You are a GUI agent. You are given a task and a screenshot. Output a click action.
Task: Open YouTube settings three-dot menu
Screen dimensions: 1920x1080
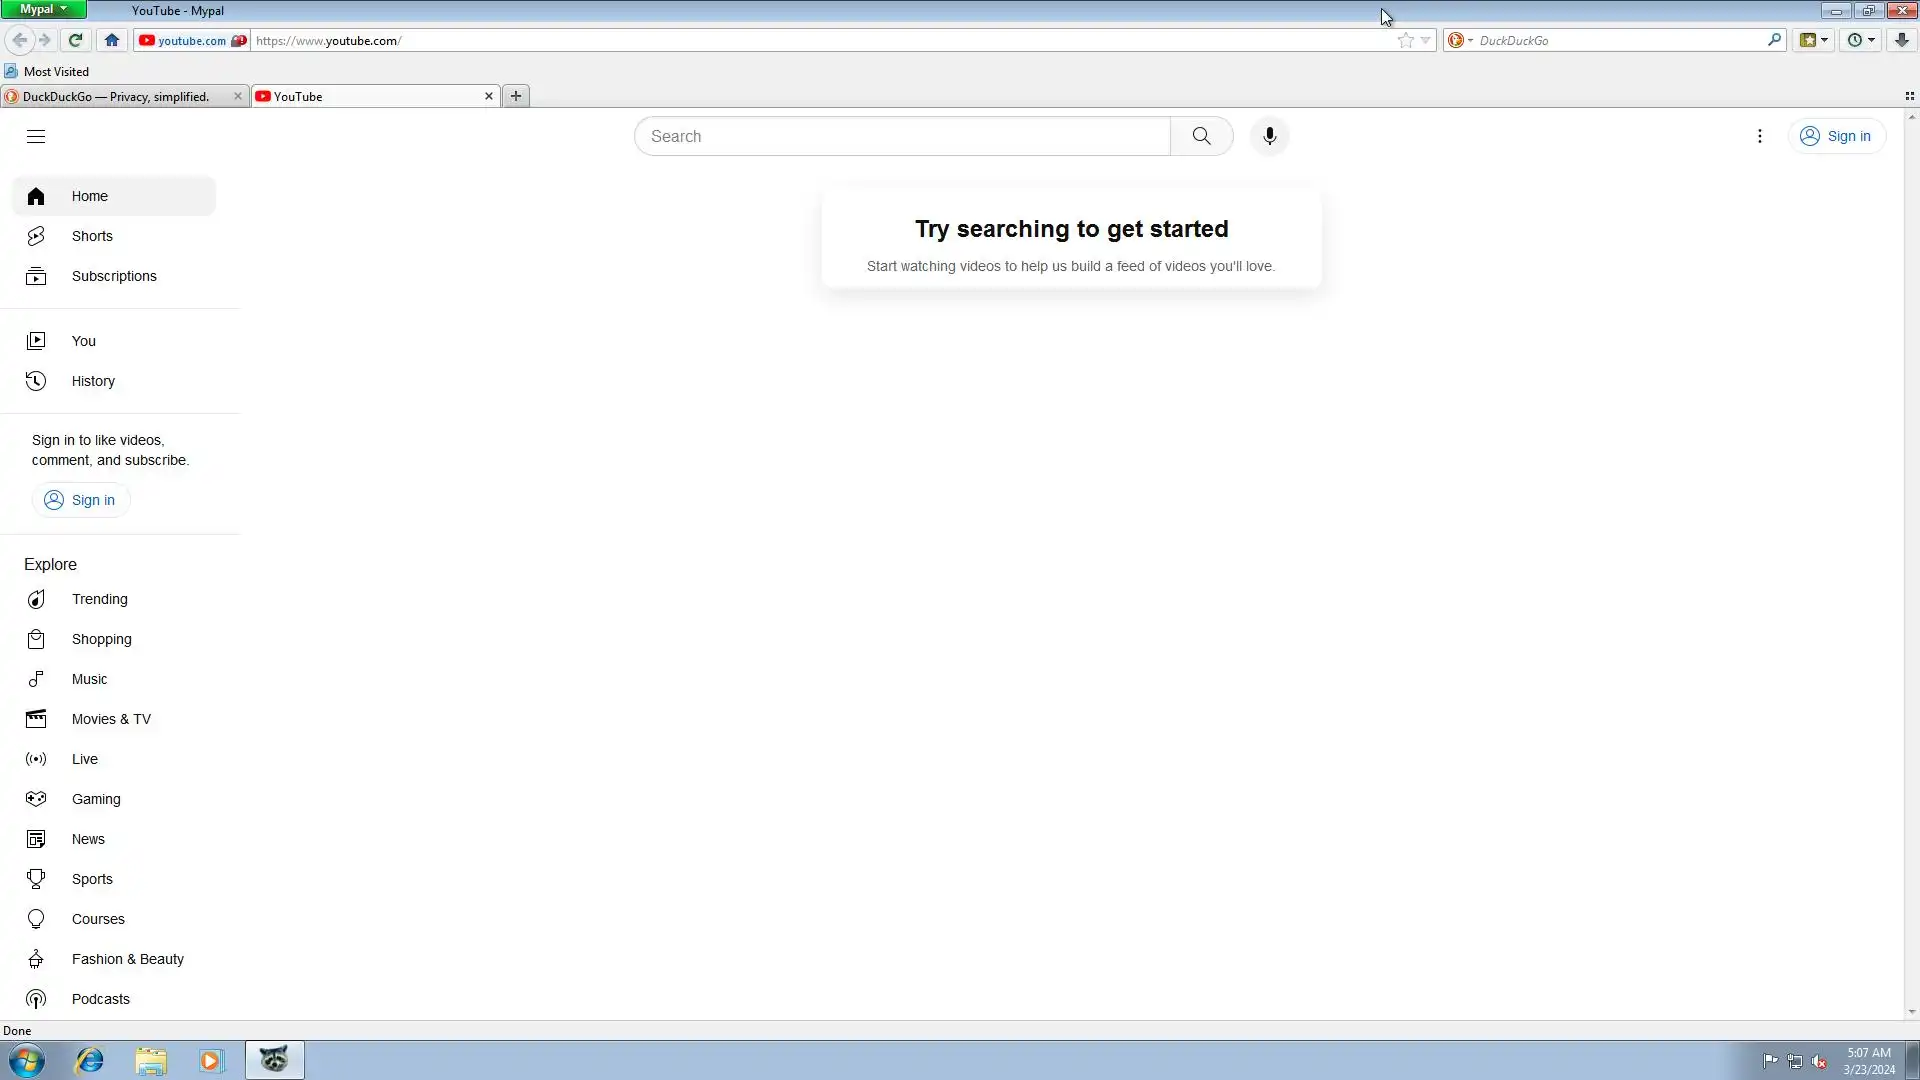point(1759,137)
